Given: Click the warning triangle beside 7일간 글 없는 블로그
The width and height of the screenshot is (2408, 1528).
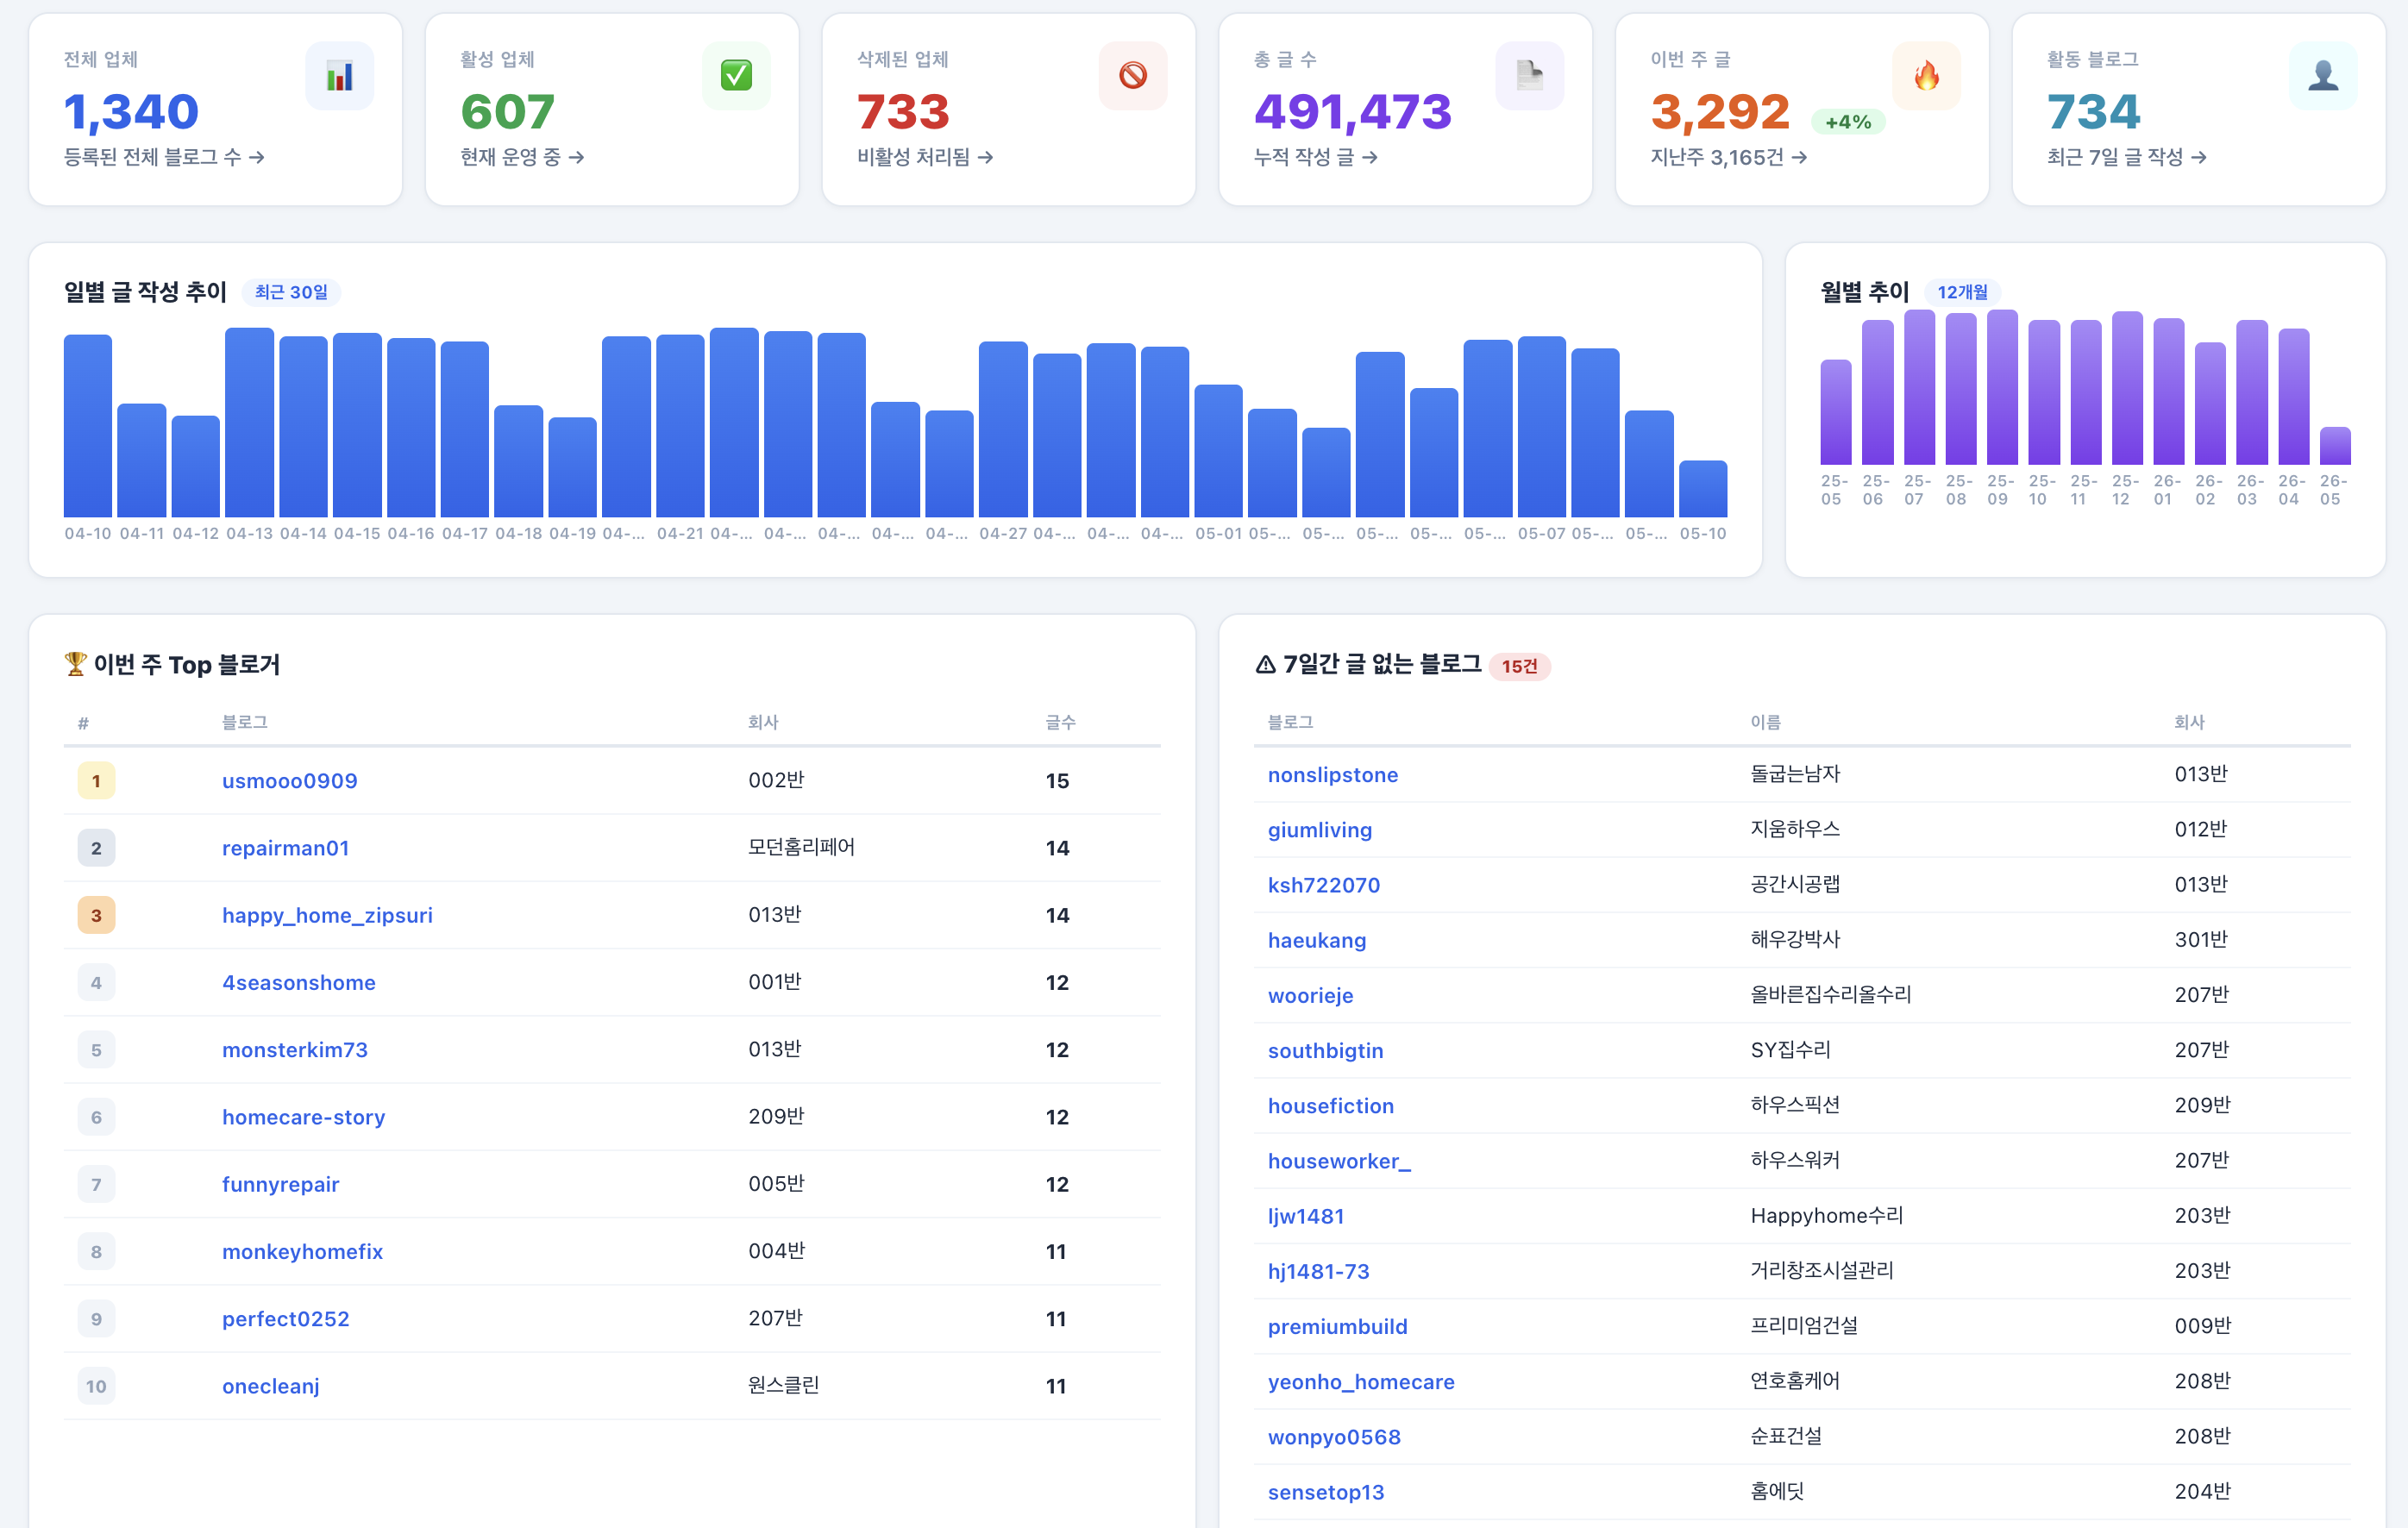Looking at the screenshot, I should pos(1265,664).
